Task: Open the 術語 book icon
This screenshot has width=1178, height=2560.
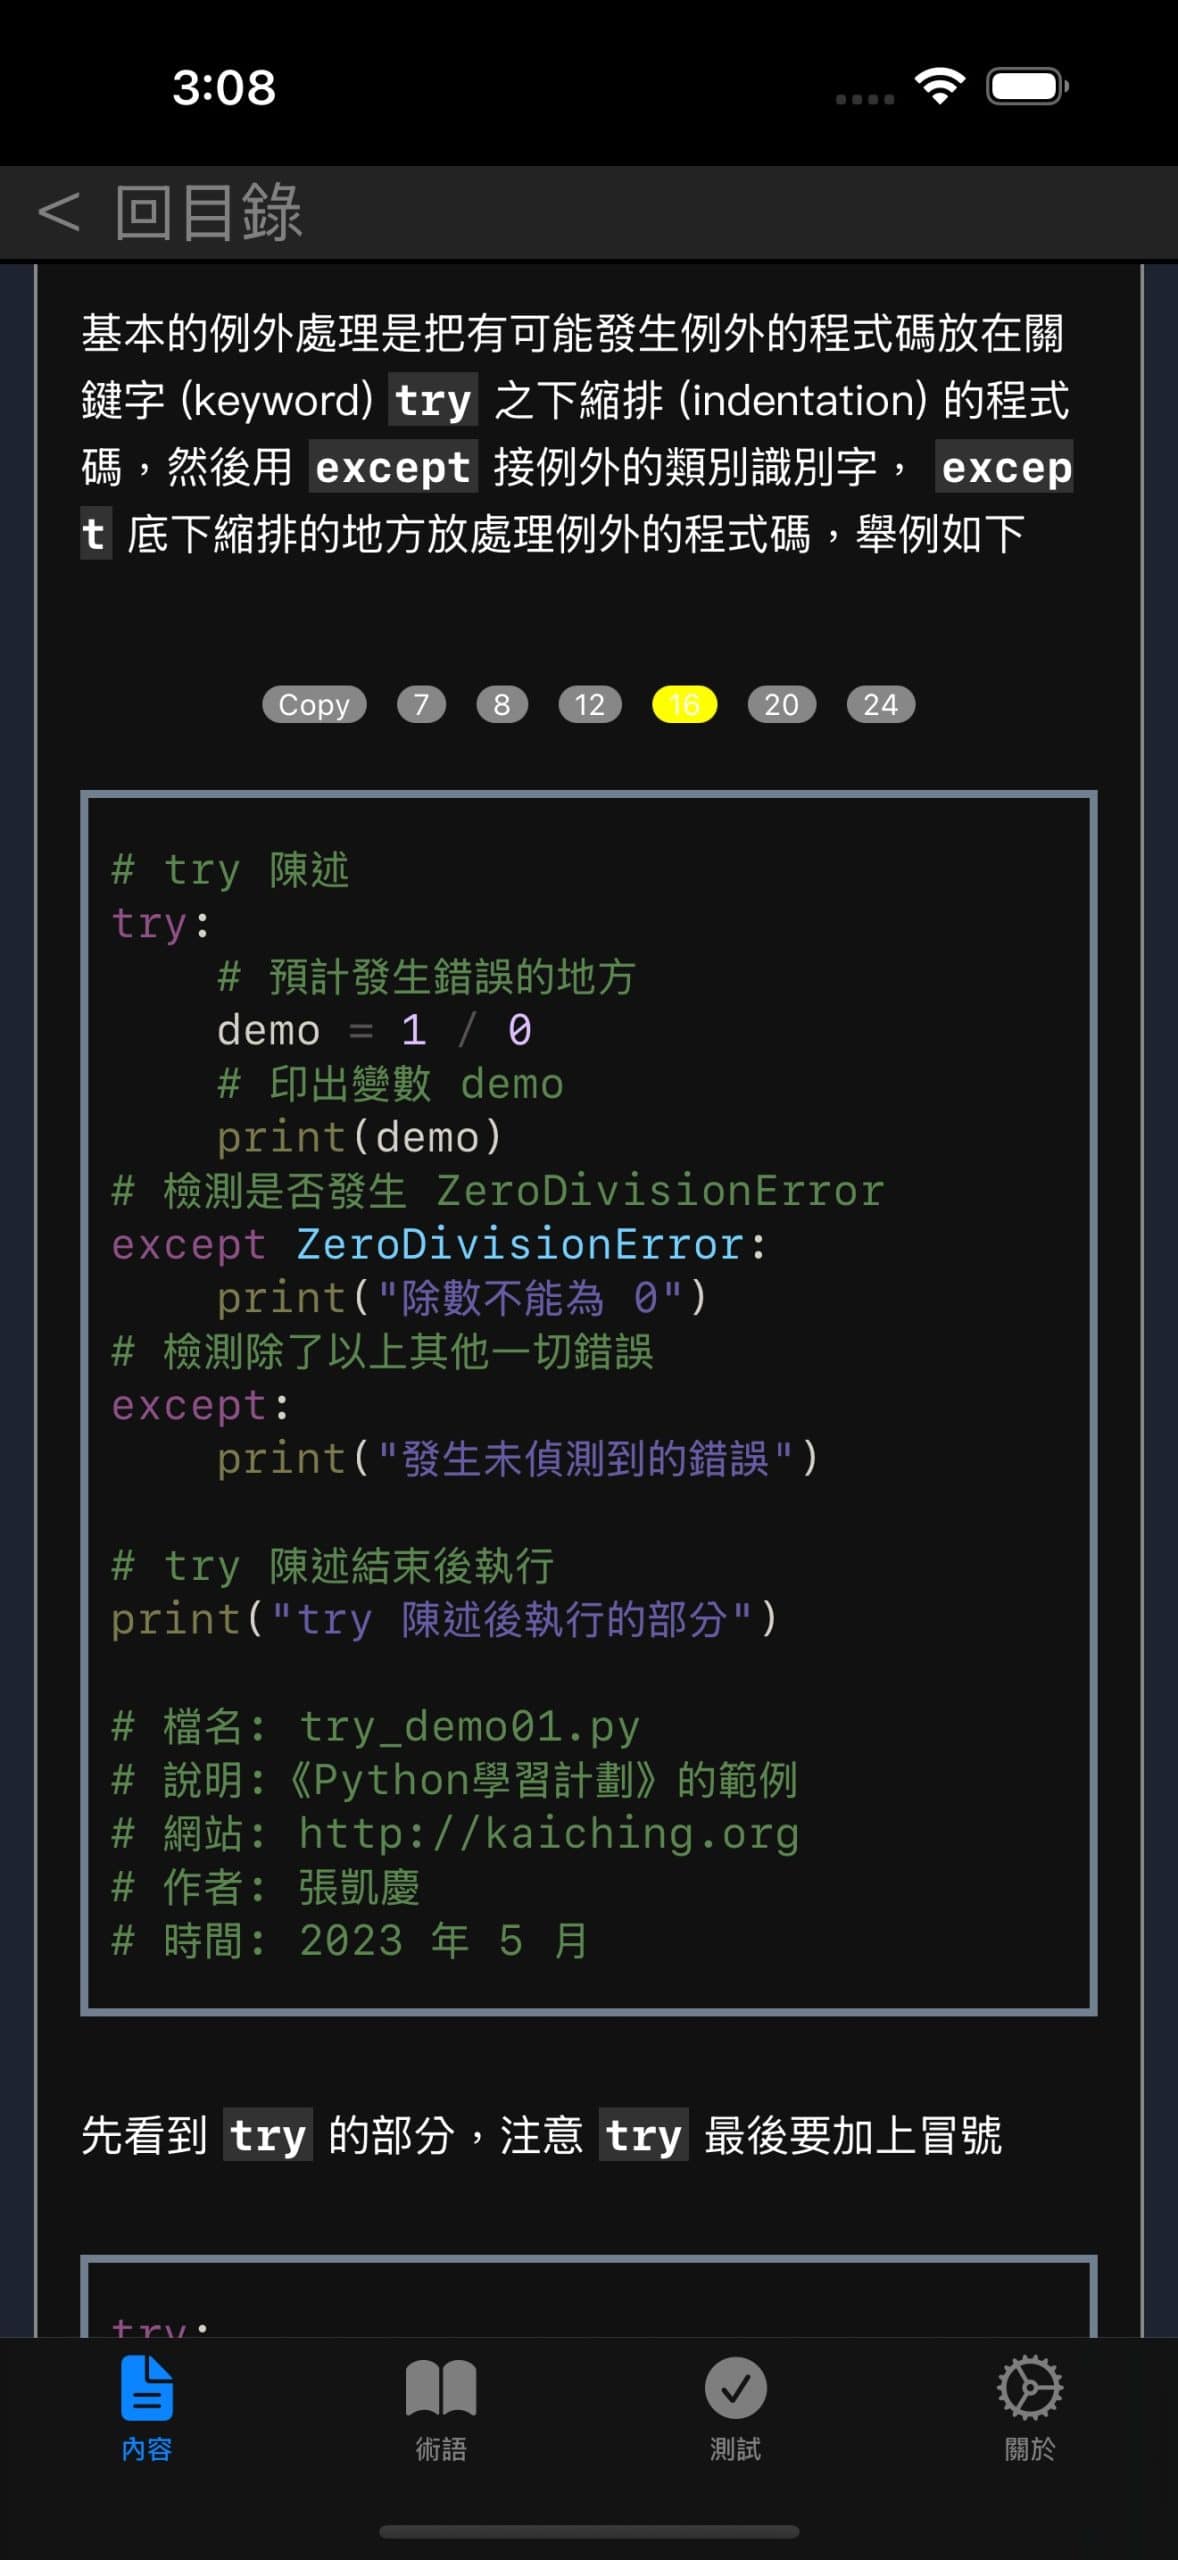Action: [442, 2389]
